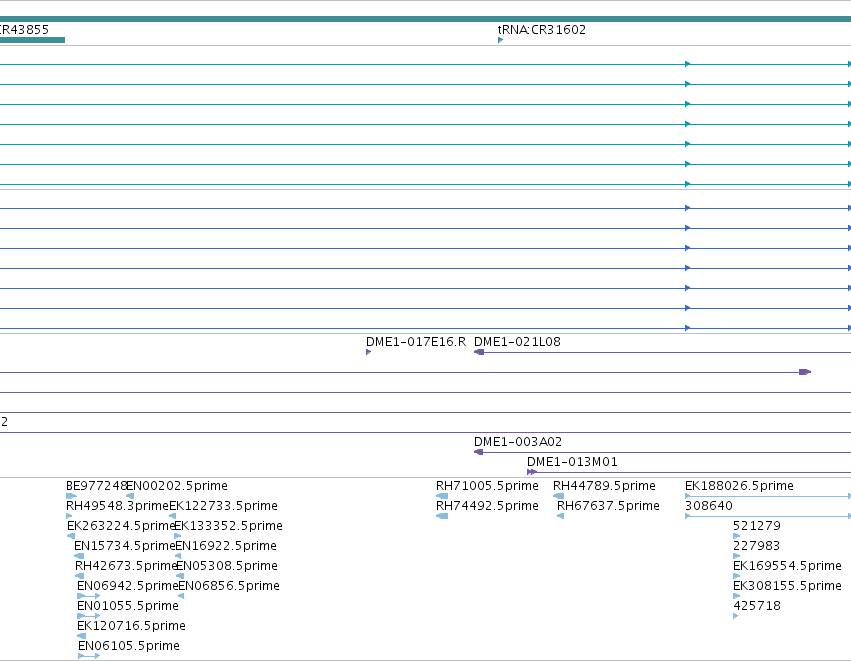
Task: Select the CR43855 gene bar
Action: [x=32, y=40]
